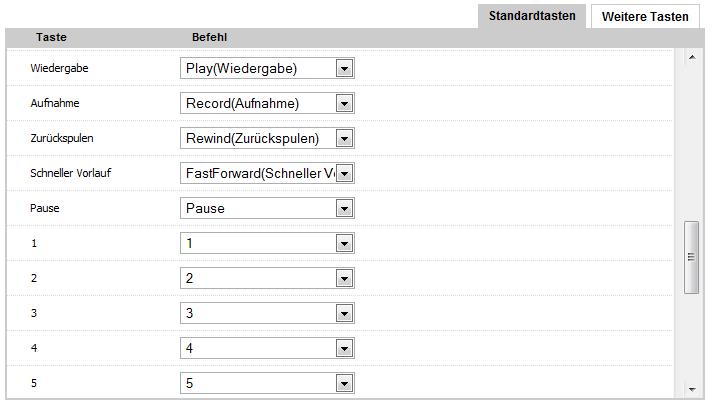The width and height of the screenshot is (717, 407).
Task: Expand the dropdown for key 5
Action: coord(345,384)
